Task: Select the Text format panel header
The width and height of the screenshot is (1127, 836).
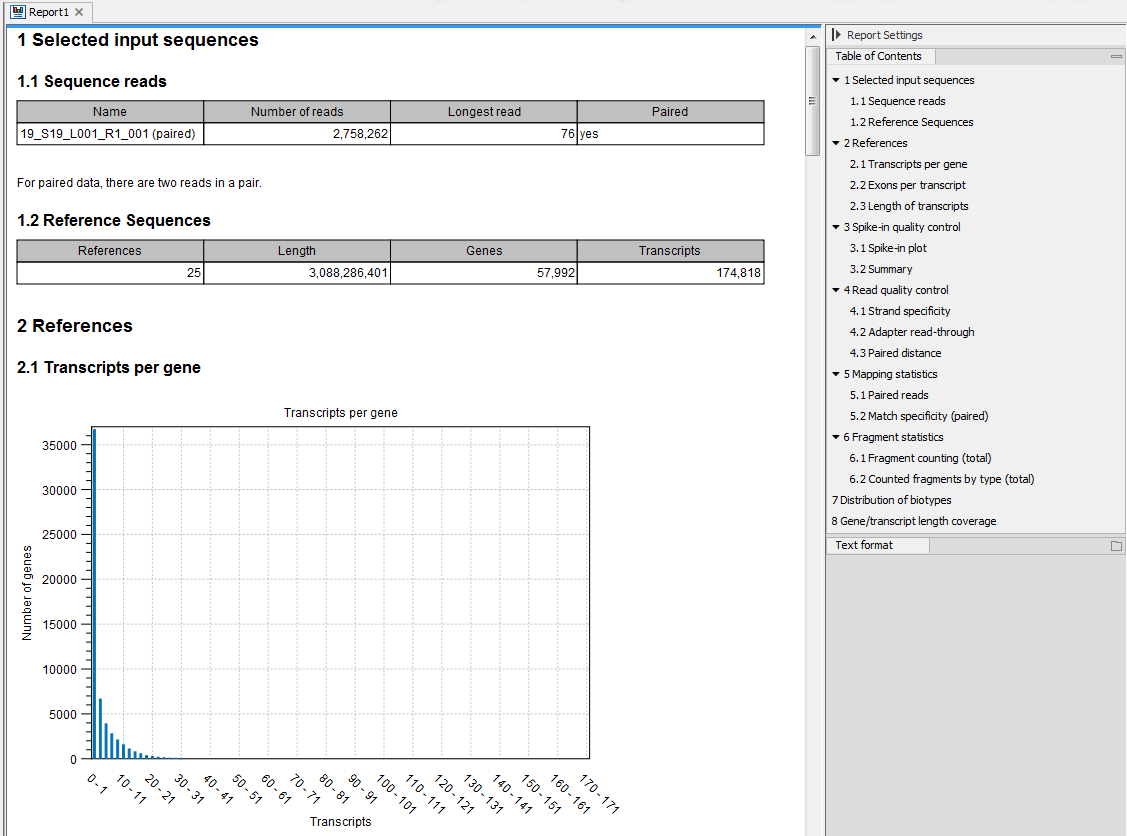Action: [x=866, y=545]
